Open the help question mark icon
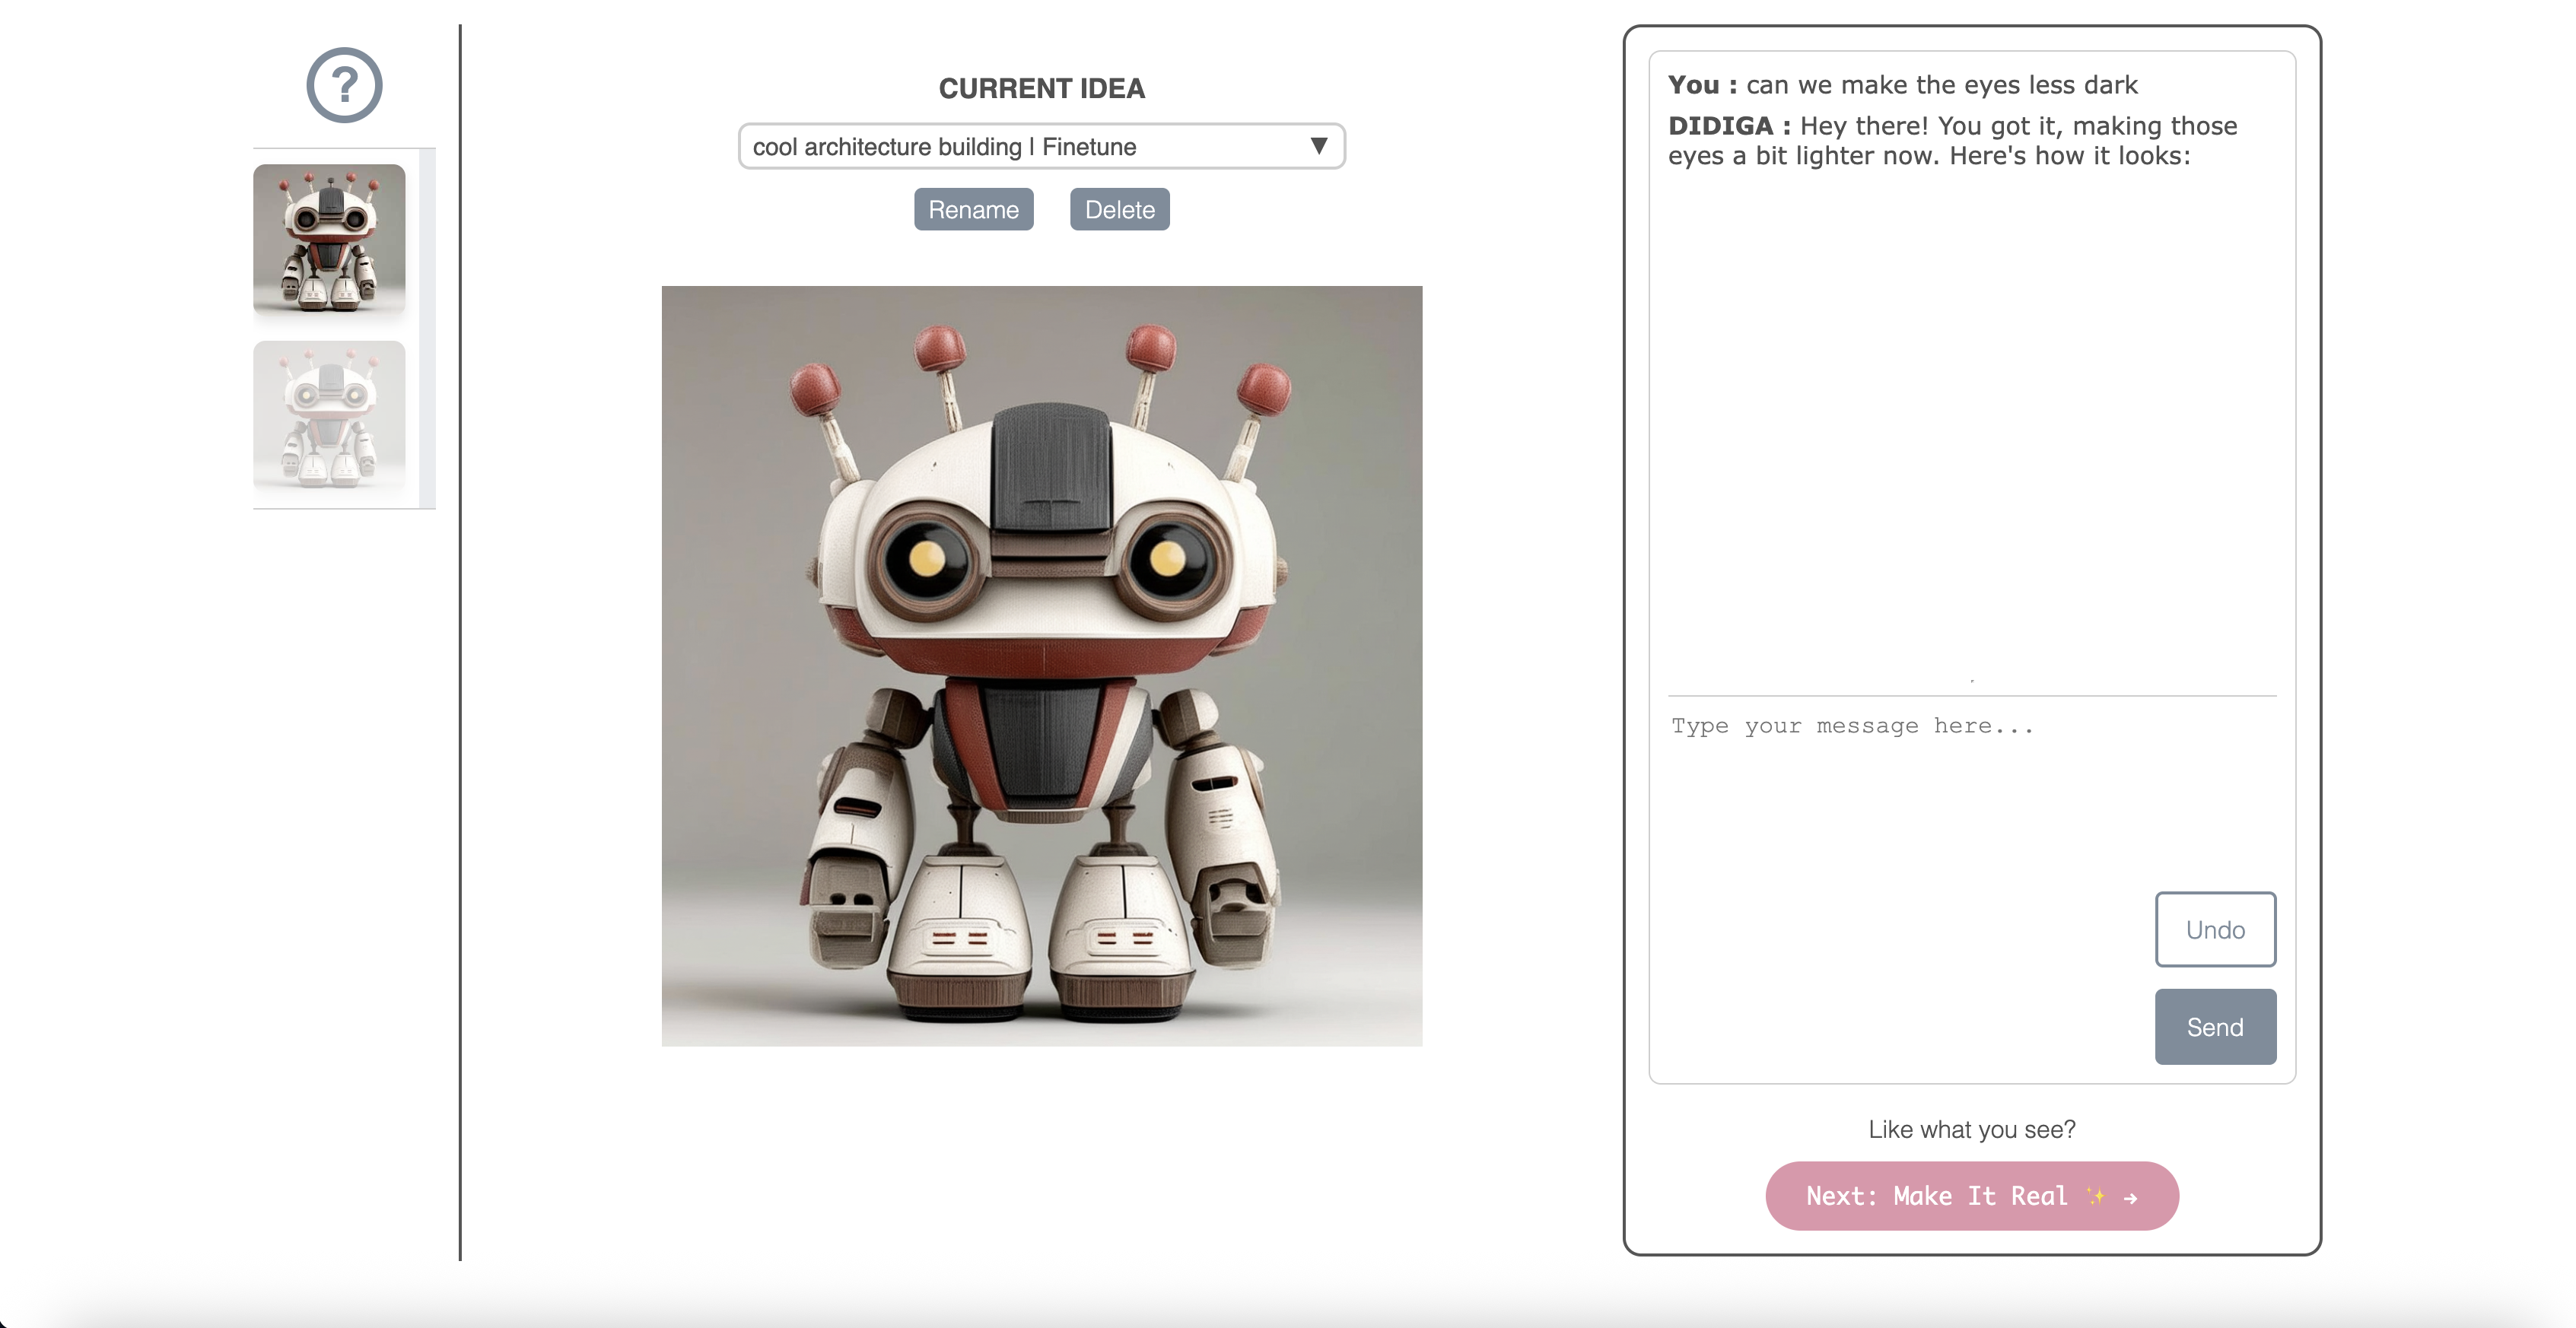 point(344,85)
